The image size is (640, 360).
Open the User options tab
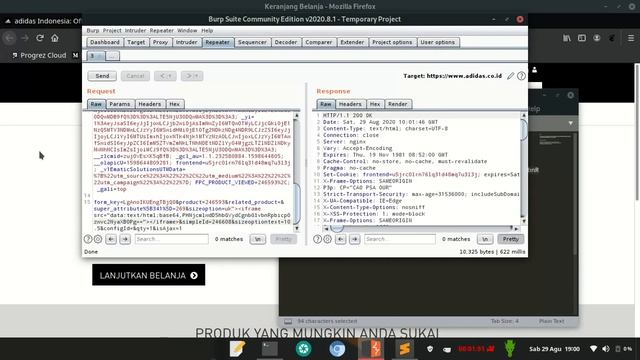click(438, 42)
